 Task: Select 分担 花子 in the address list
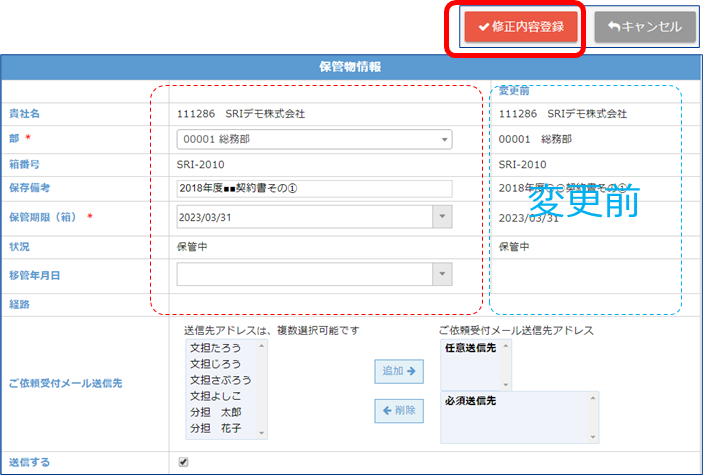[x=216, y=428]
